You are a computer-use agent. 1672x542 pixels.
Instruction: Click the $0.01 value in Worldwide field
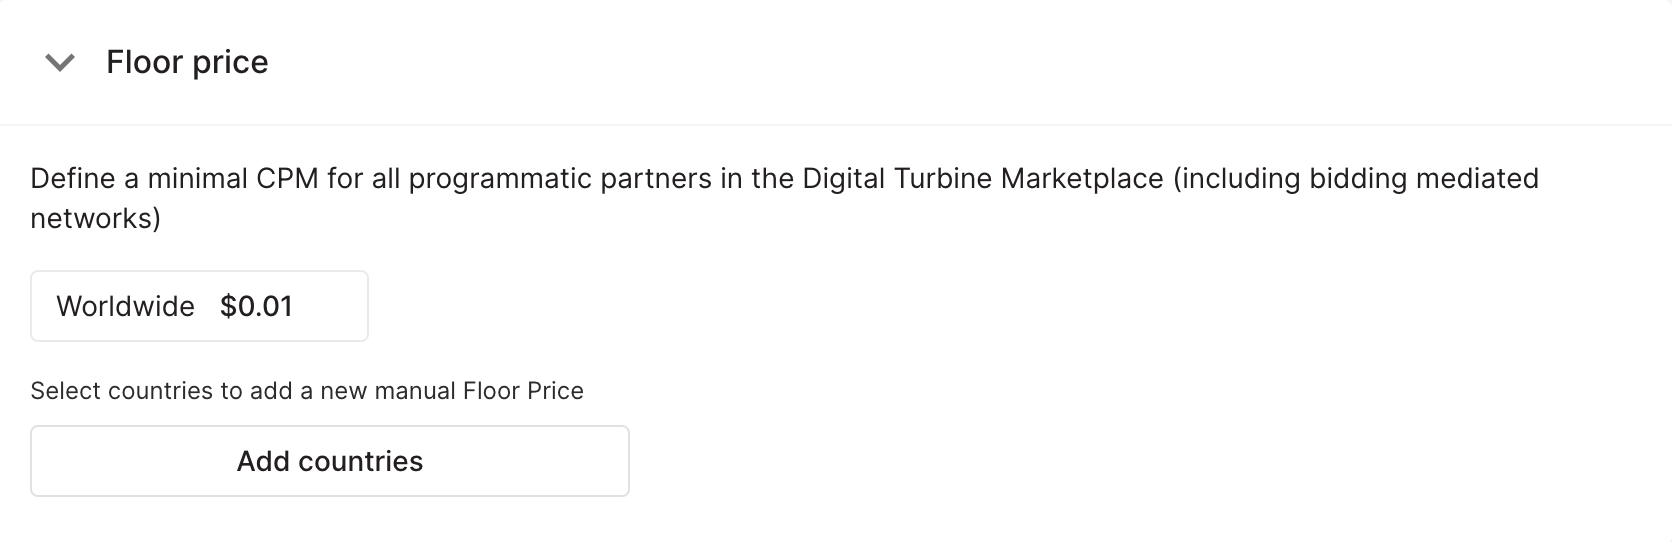pyautogui.click(x=256, y=306)
